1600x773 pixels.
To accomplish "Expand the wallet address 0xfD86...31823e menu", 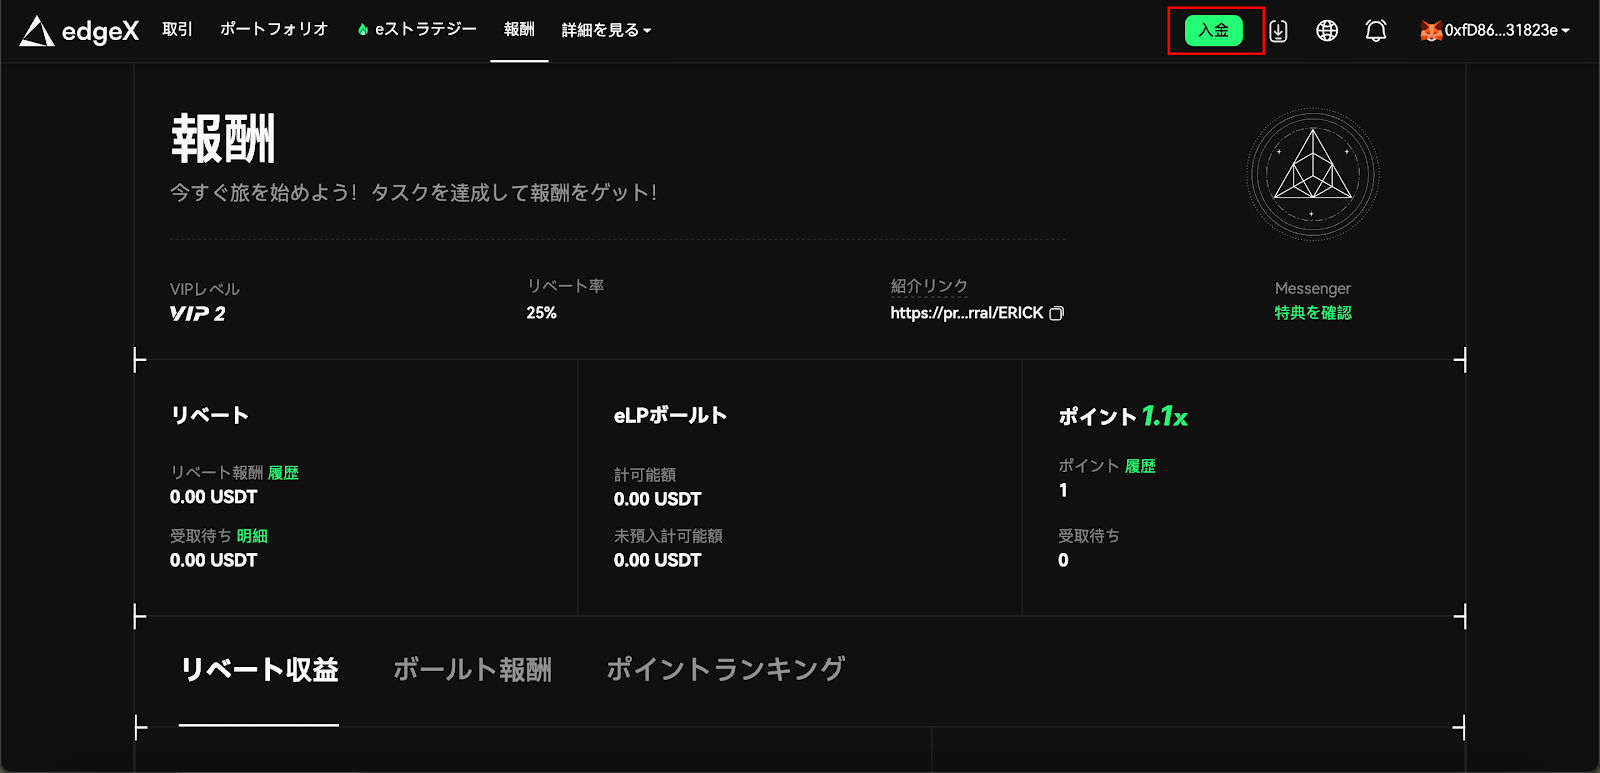I will coord(1506,30).
